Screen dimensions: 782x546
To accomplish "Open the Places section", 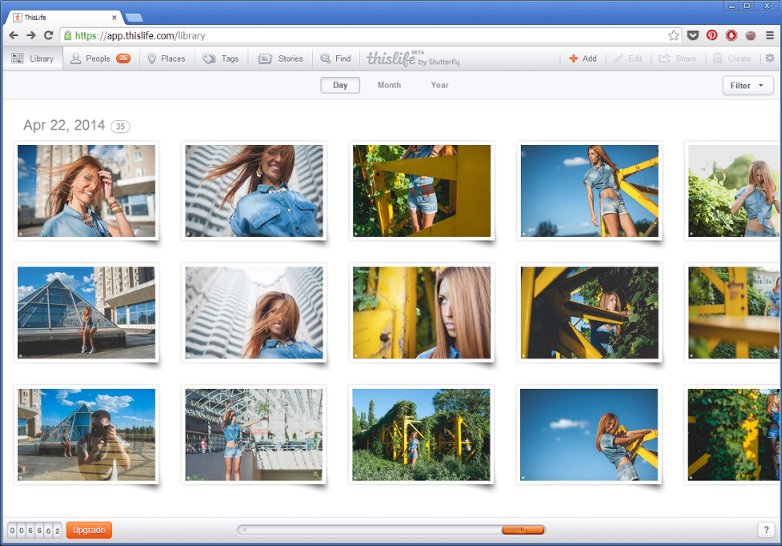I will 167,58.
